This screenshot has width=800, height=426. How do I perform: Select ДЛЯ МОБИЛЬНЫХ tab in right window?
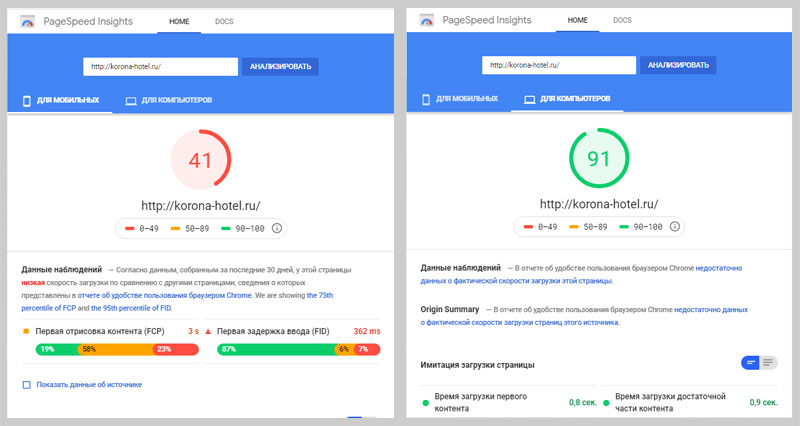tap(460, 98)
